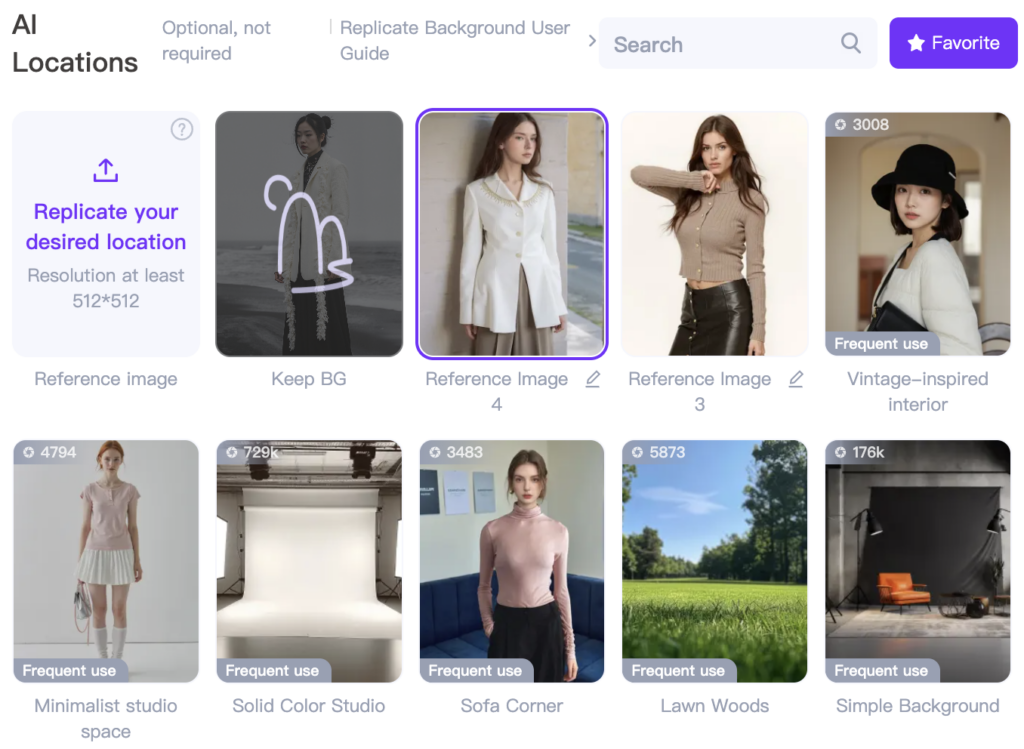Choose the Sofa Corner location

click(x=511, y=561)
